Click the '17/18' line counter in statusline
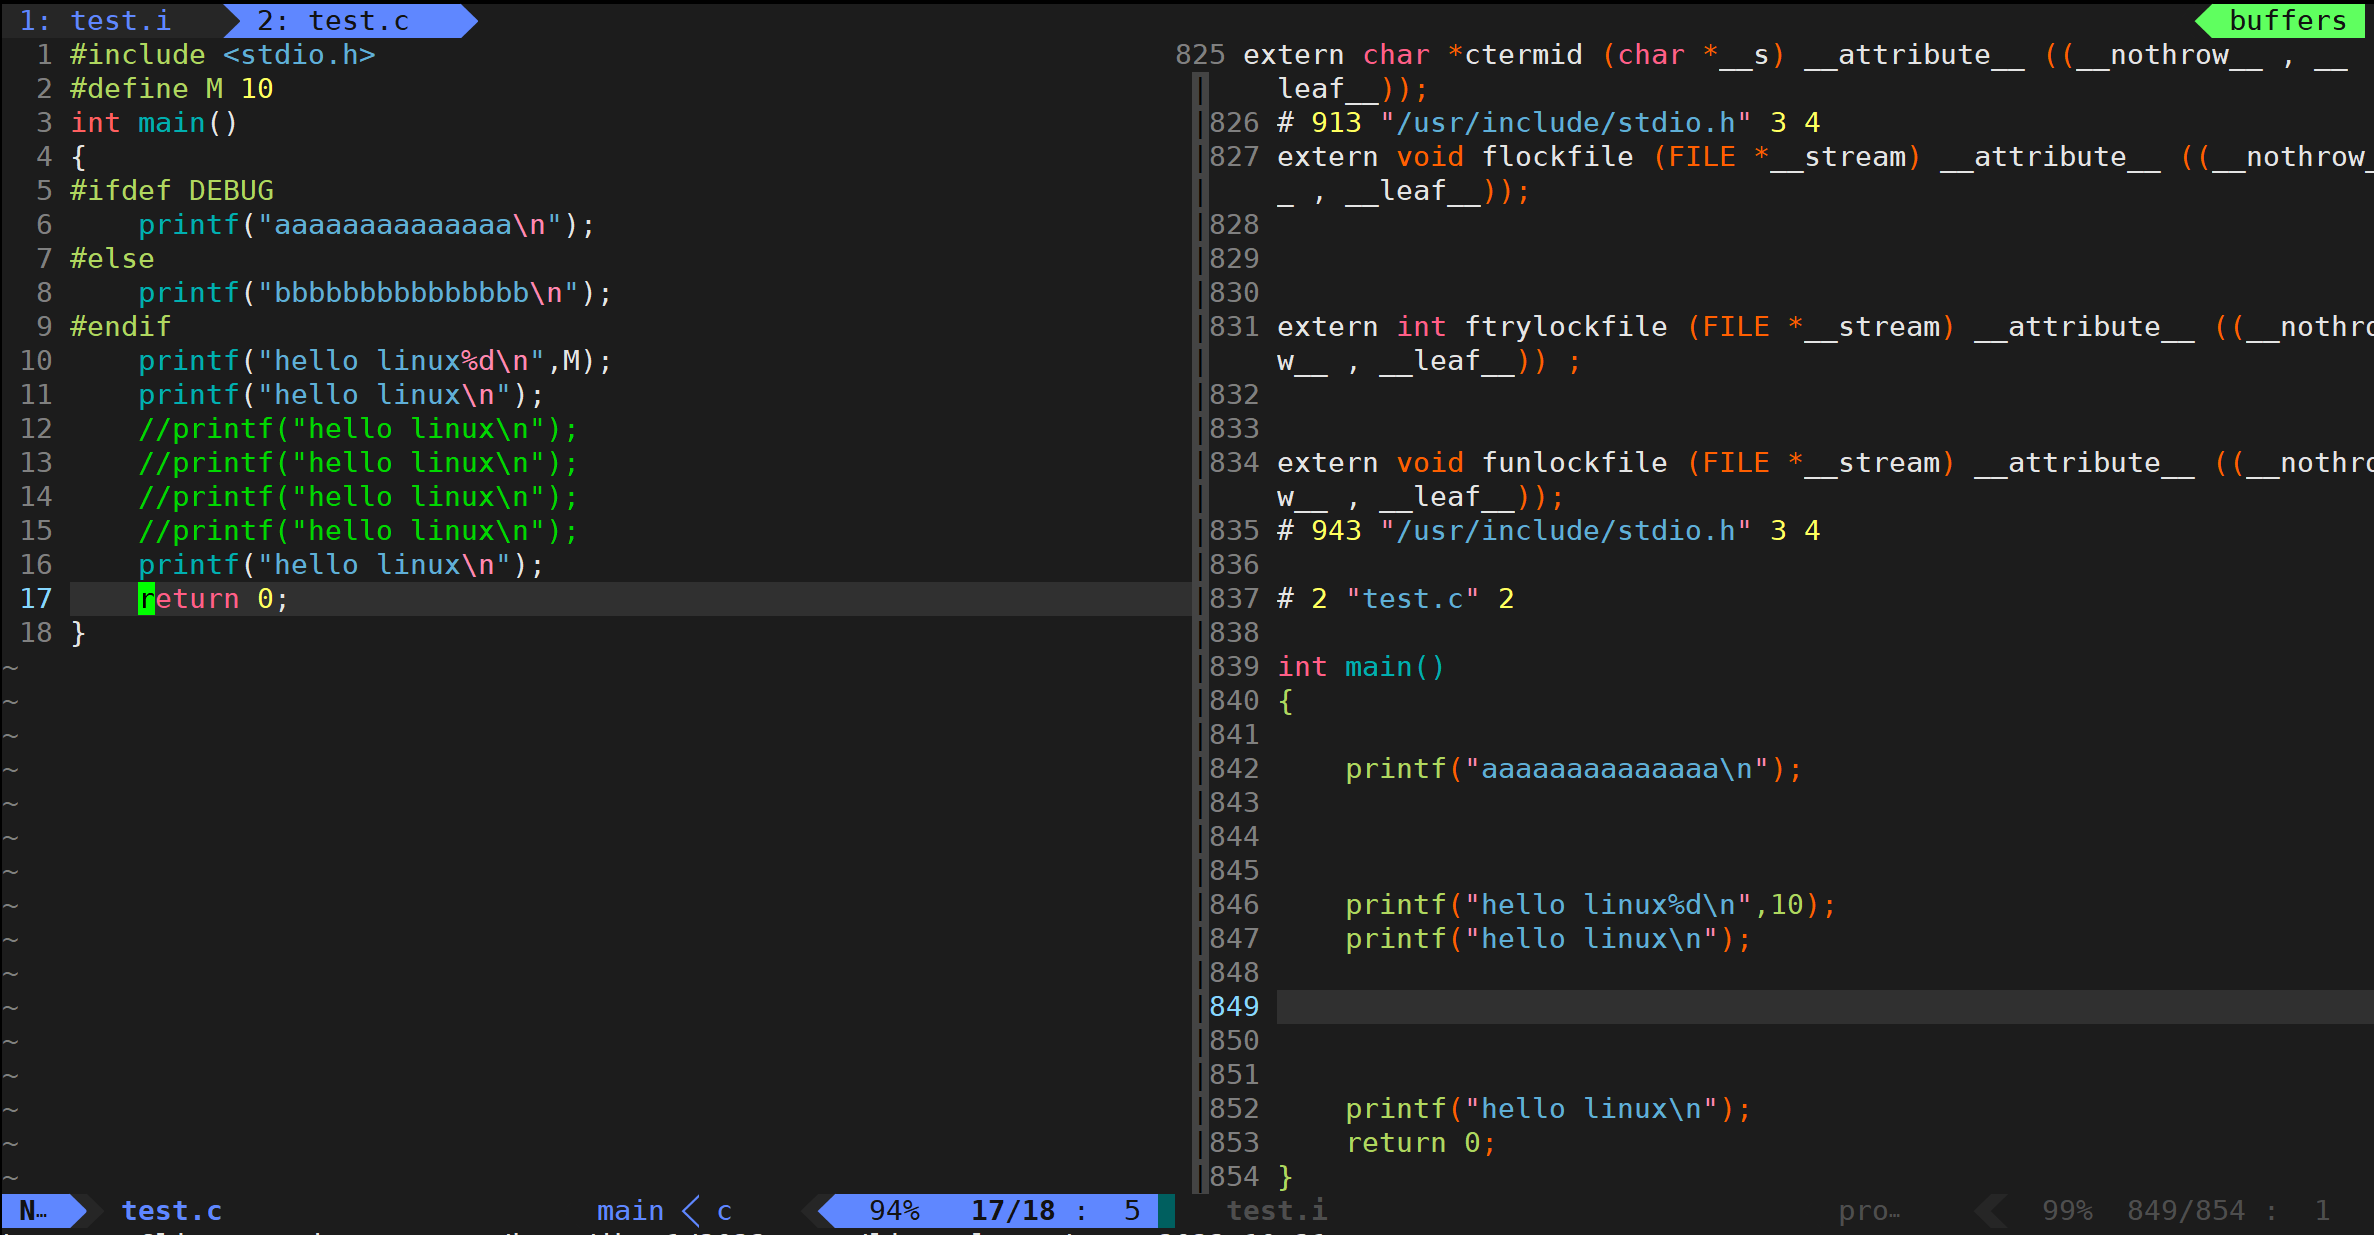The height and width of the screenshot is (1235, 2374). pos(1012,1211)
